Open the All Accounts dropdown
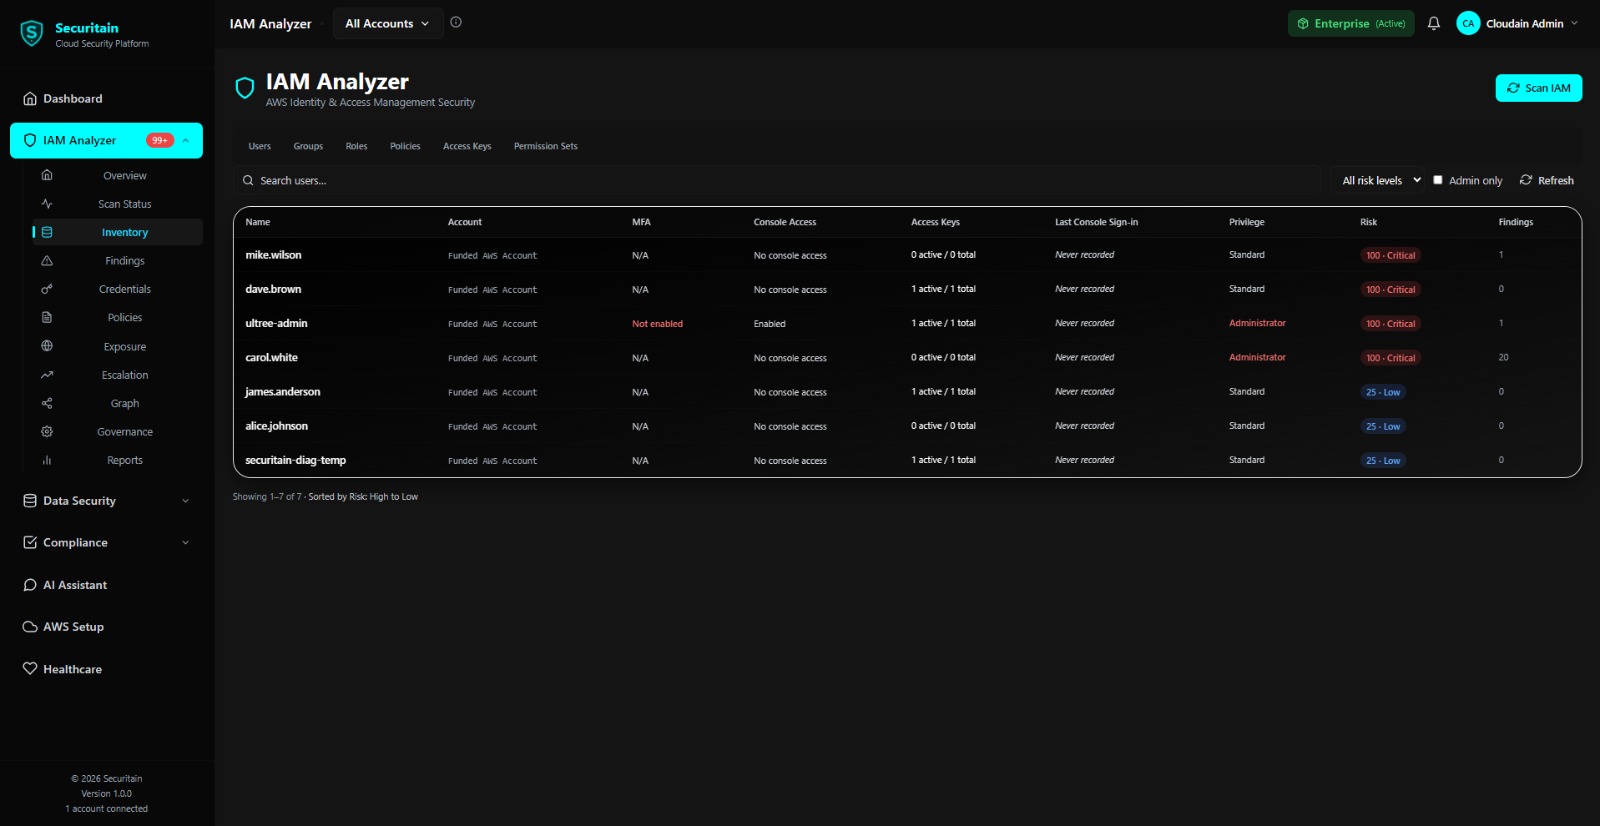This screenshot has width=1600, height=826. tap(387, 23)
